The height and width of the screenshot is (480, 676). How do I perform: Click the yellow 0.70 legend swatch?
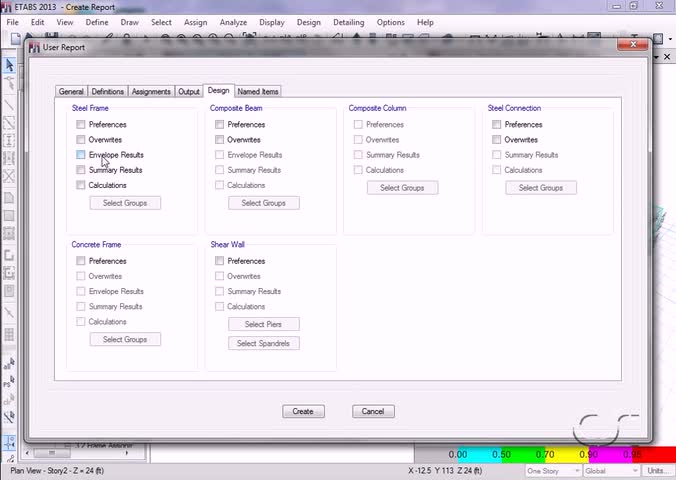click(x=567, y=455)
